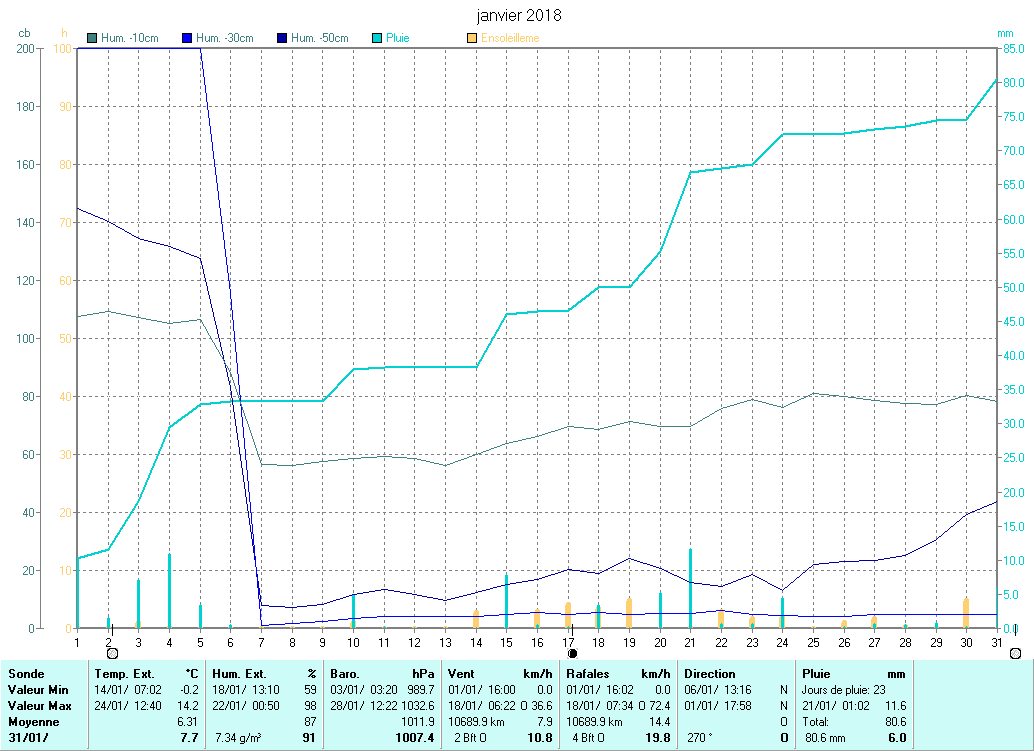Click day 15 on the x-axis

point(506,641)
